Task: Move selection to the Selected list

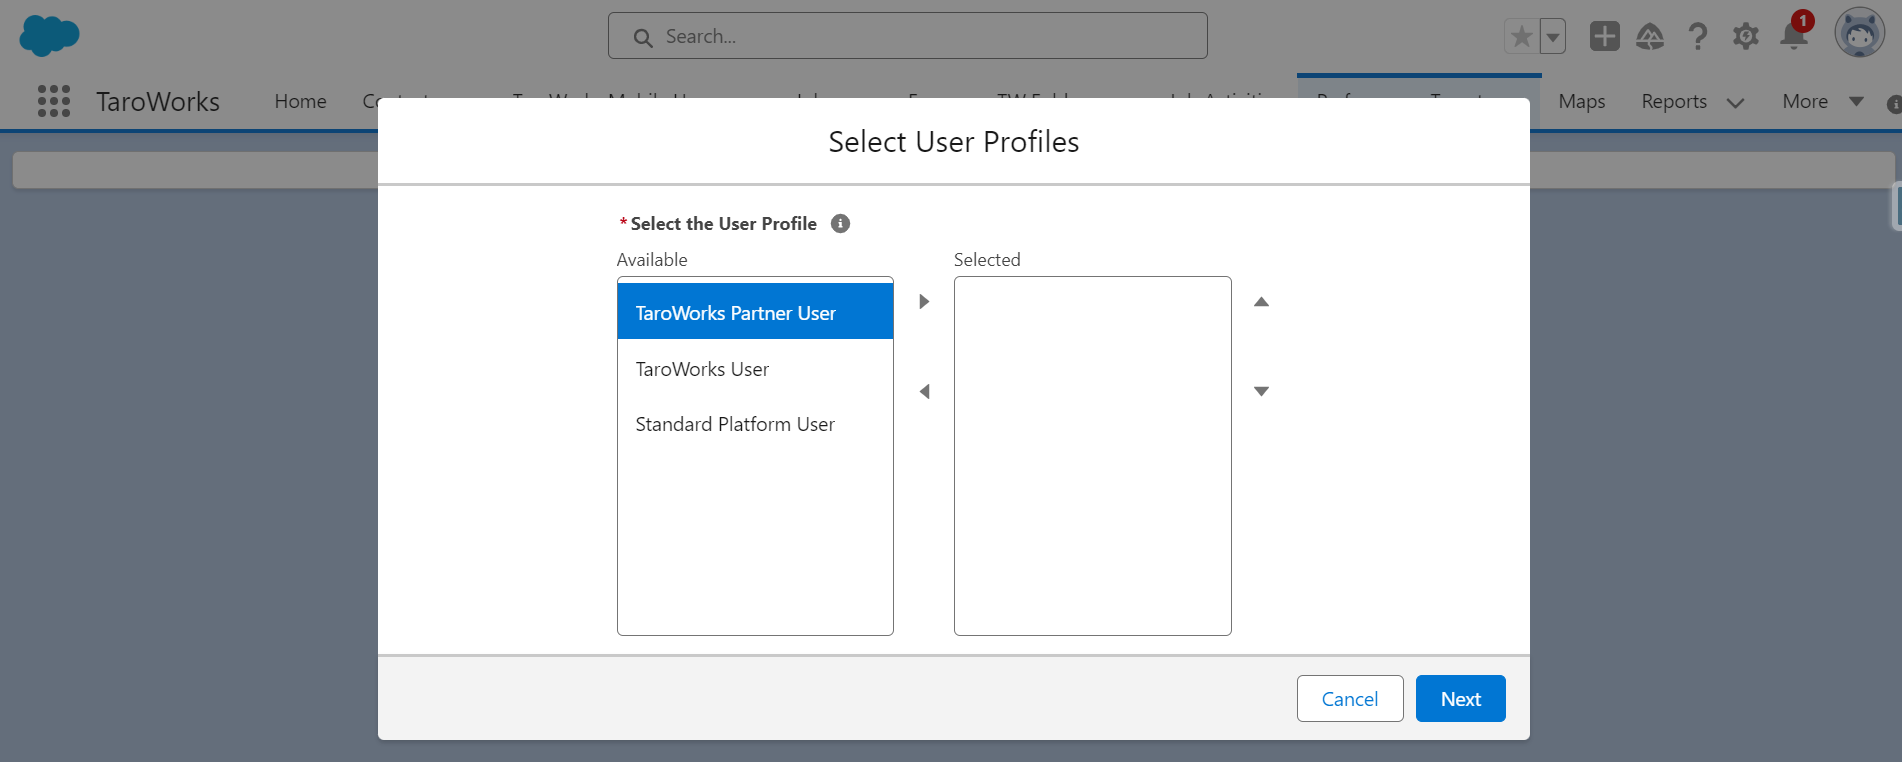Action: [x=924, y=302]
